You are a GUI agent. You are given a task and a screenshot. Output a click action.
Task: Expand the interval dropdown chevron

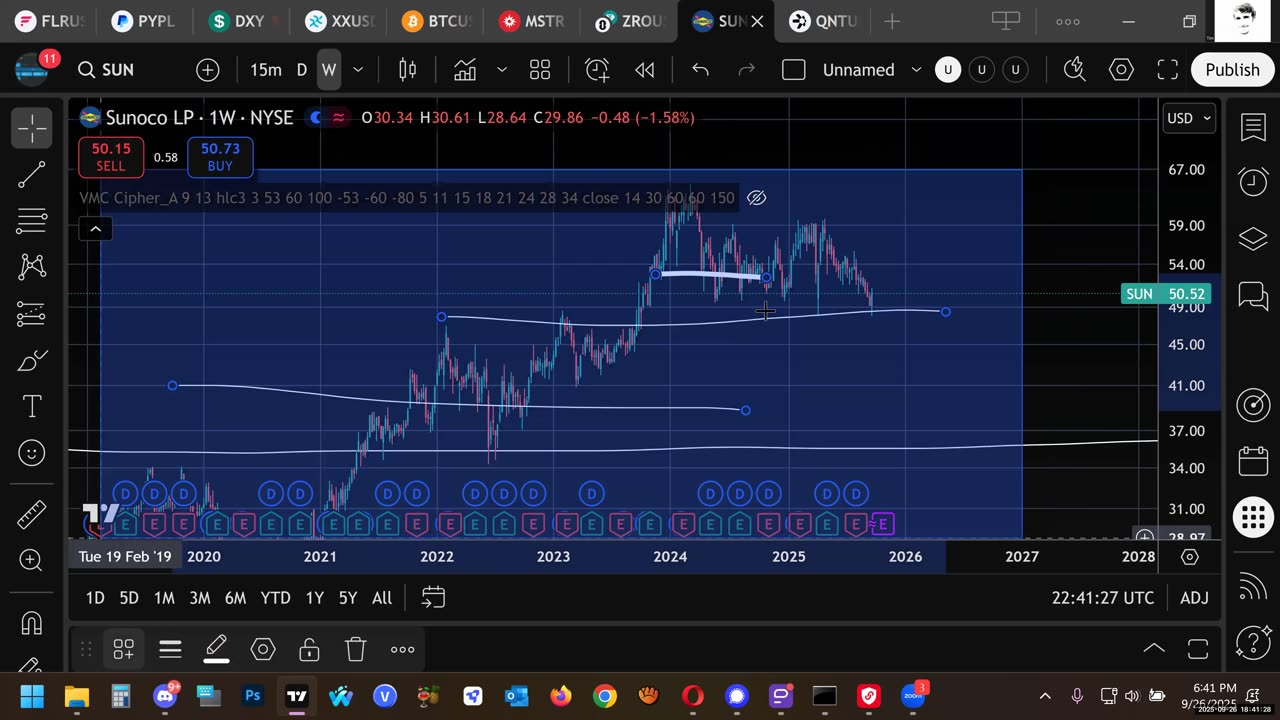tap(358, 70)
